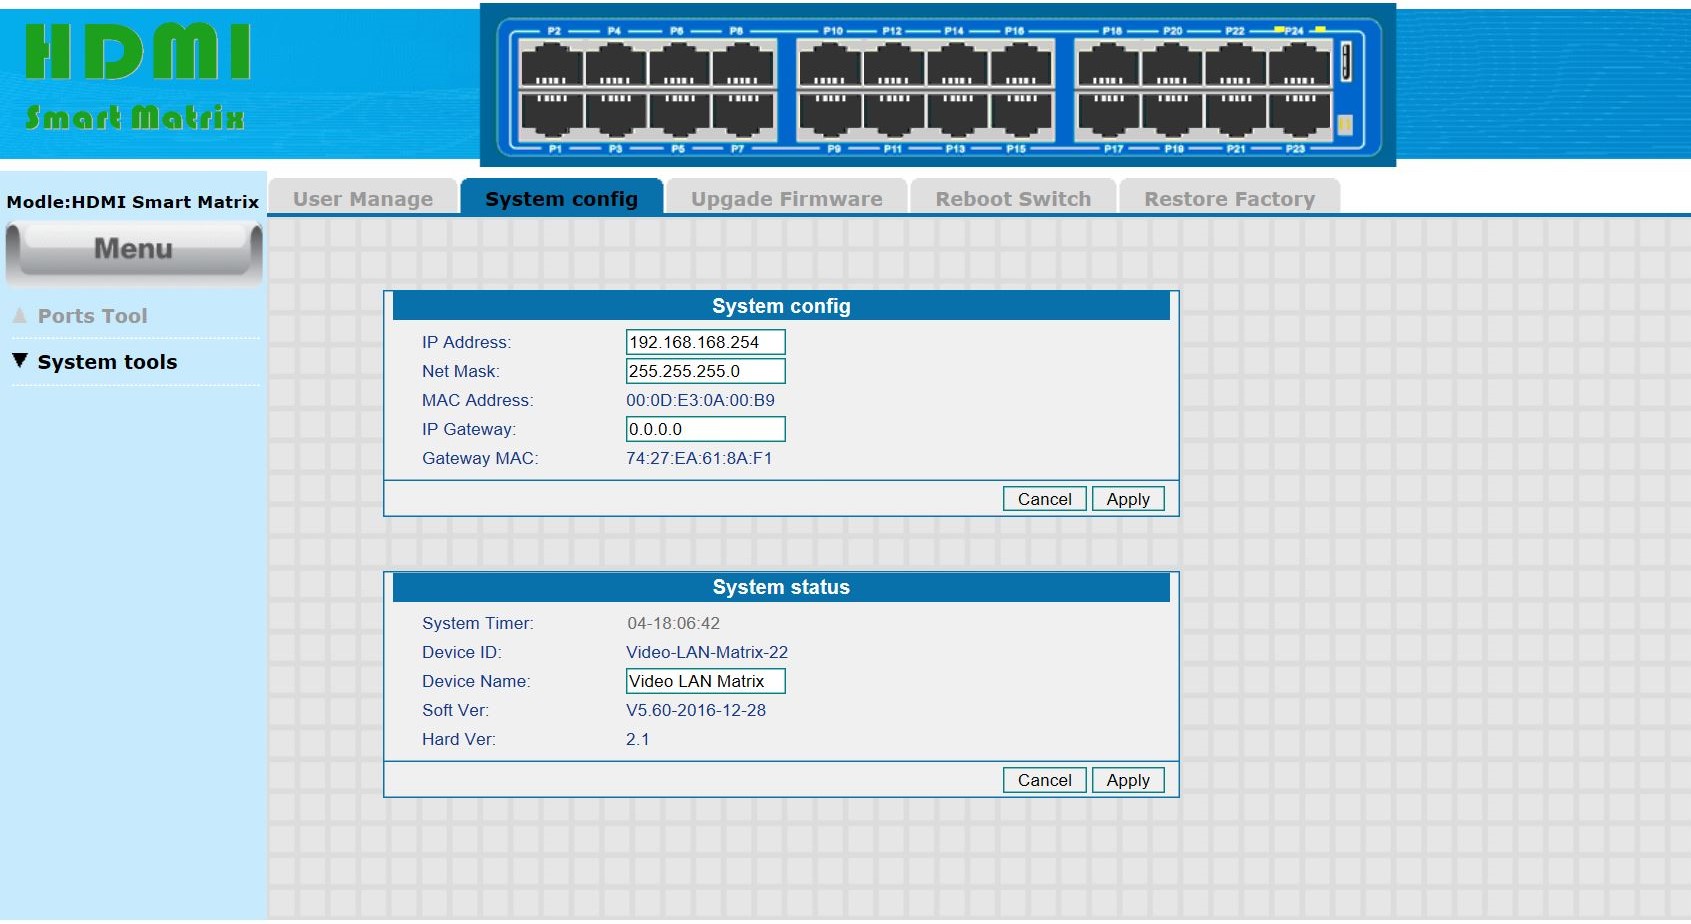Open the Upgade Firmware tab
The width and height of the screenshot is (1691, 924).
(x=787, y=198)
